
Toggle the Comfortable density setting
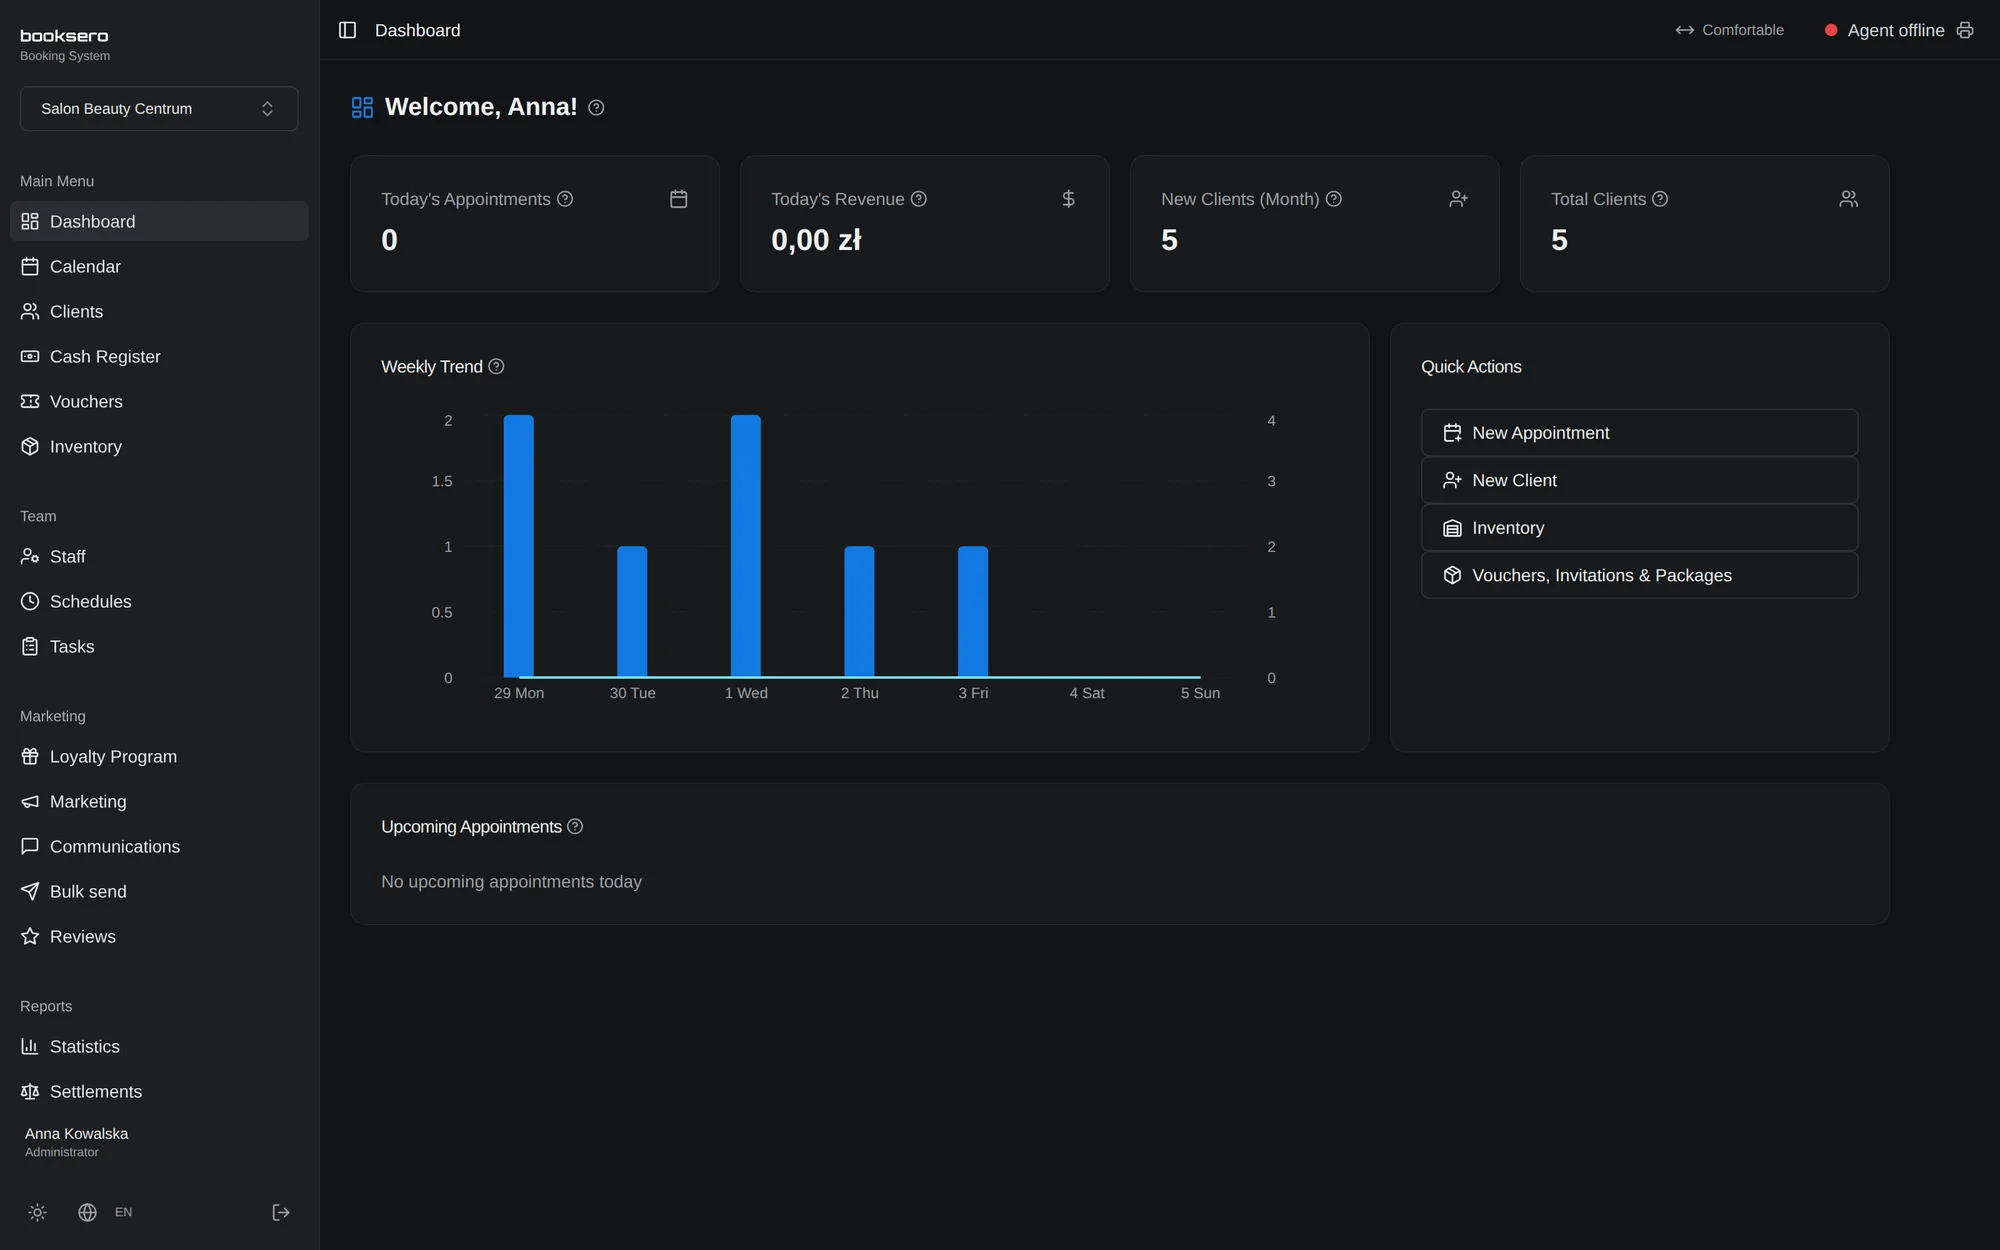click(1729, 30)
